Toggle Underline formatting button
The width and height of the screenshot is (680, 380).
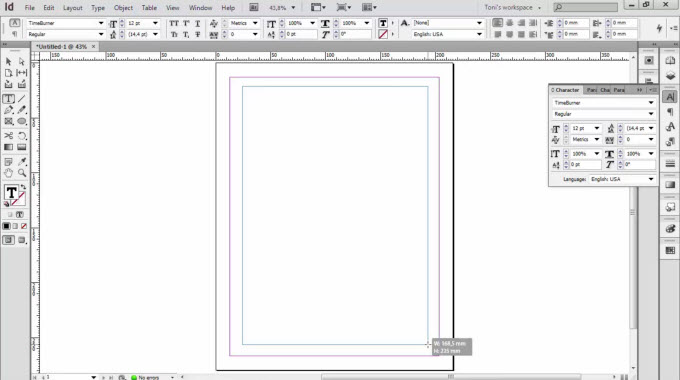point(197,23)
